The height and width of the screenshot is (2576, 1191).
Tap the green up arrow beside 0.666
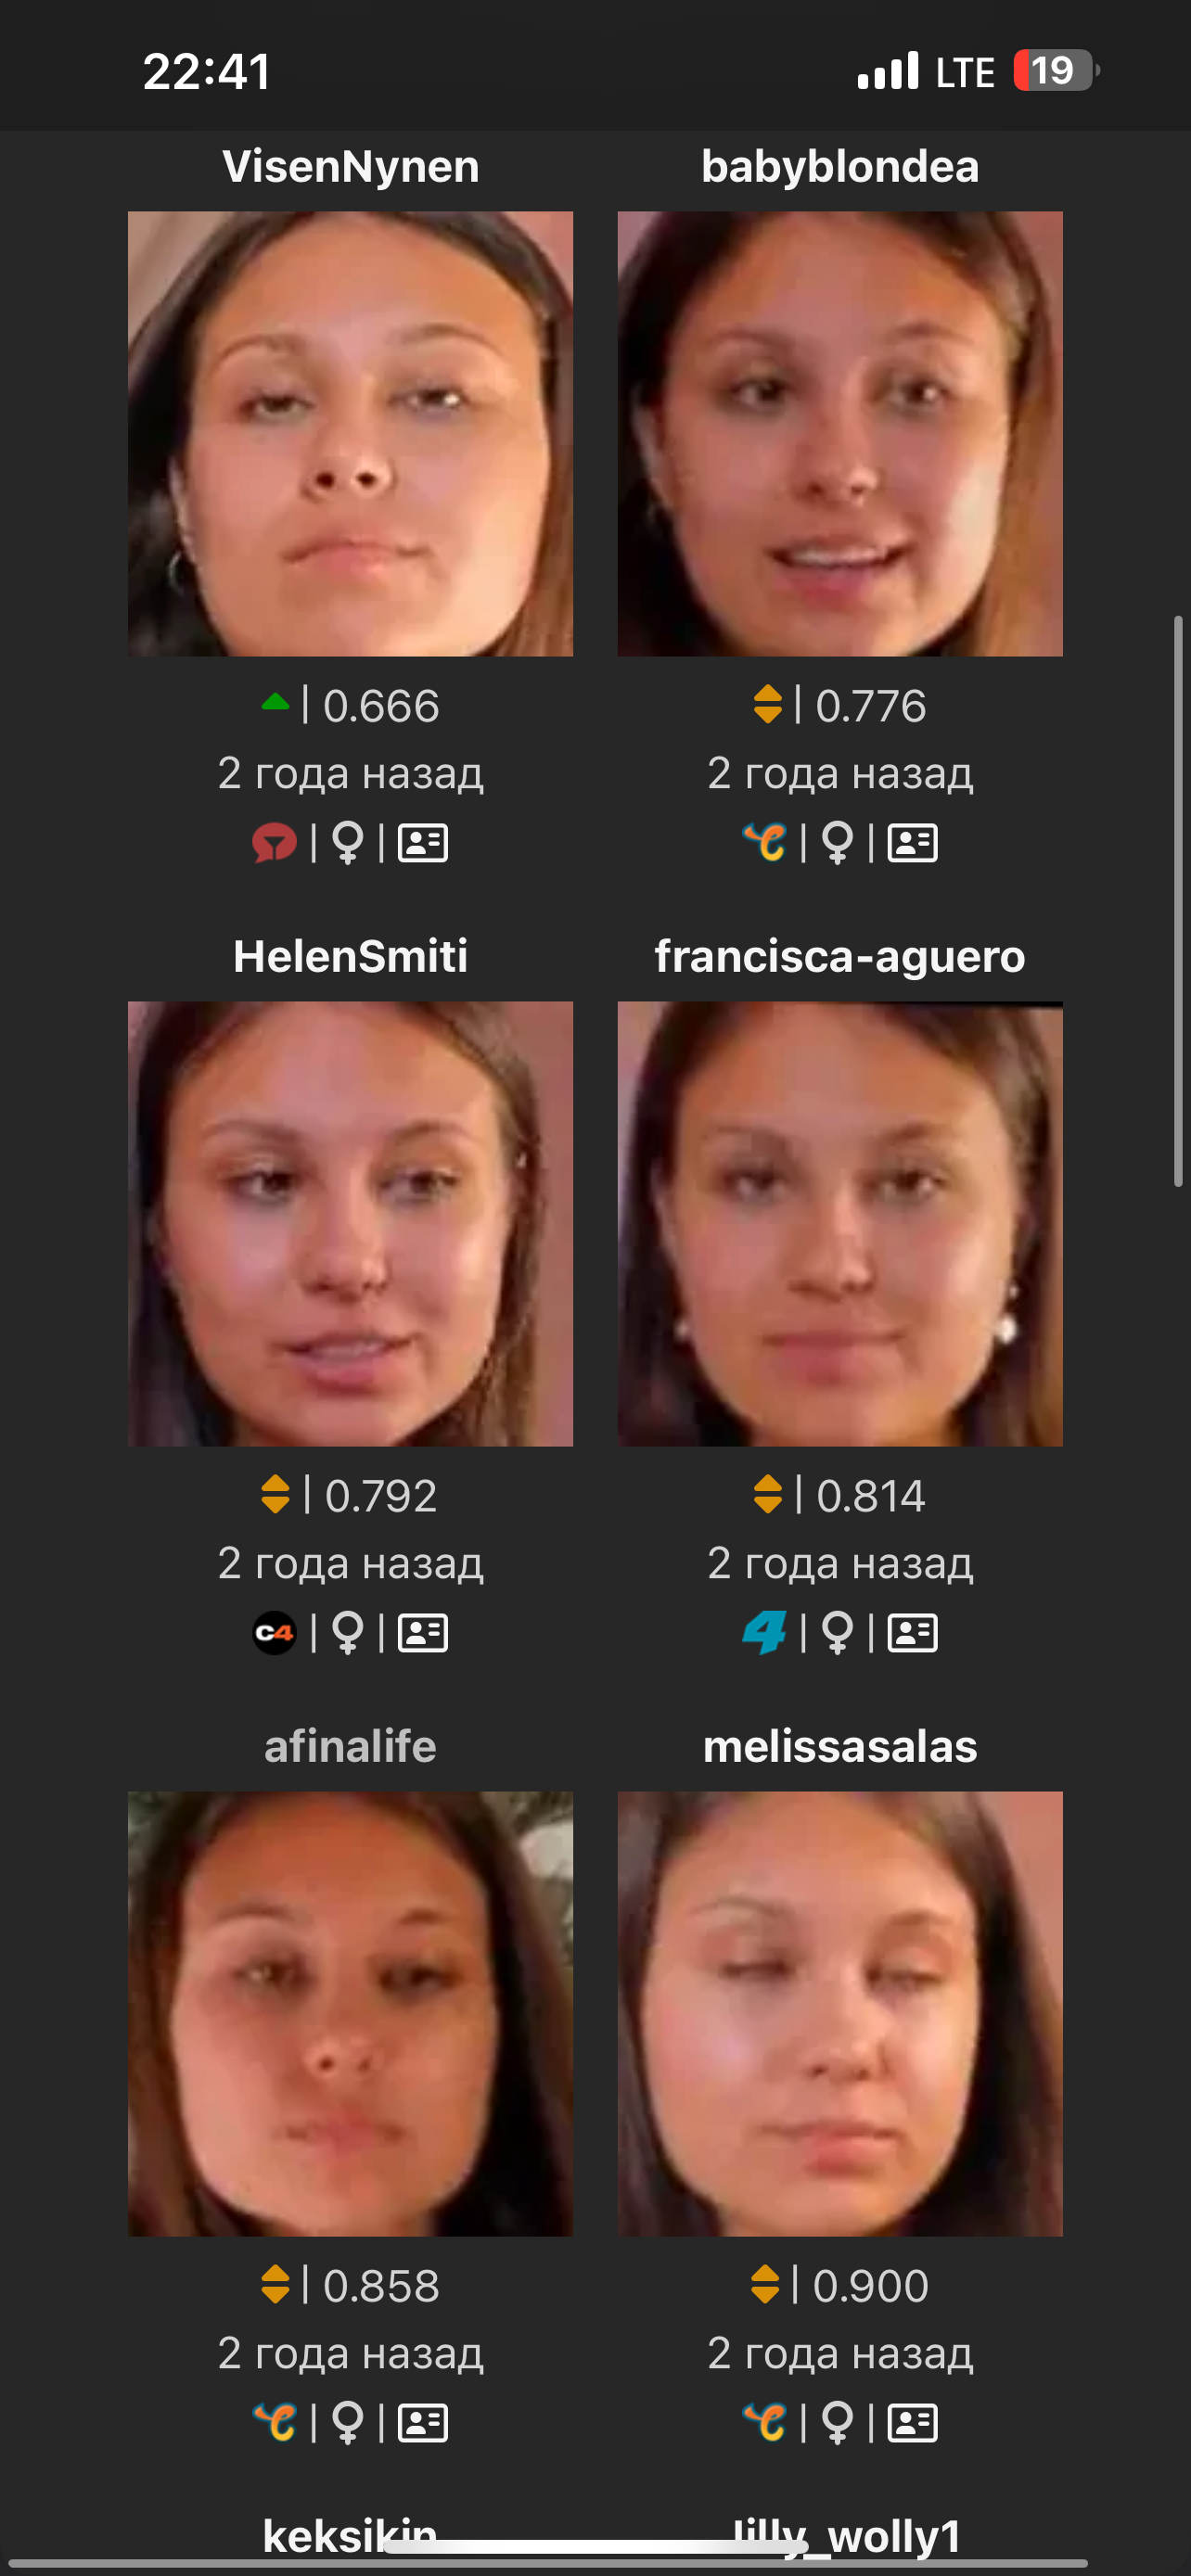coord(275,703)
